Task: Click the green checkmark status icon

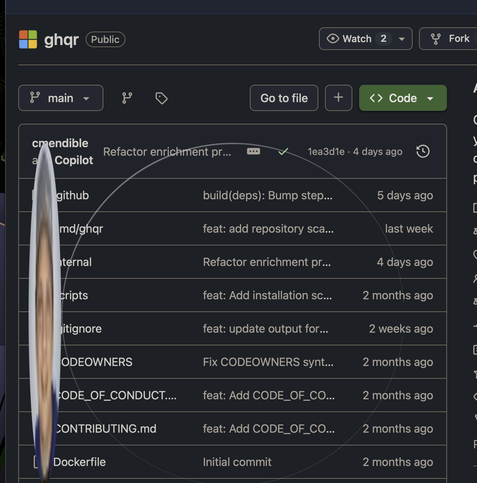Action: (283, 152)
